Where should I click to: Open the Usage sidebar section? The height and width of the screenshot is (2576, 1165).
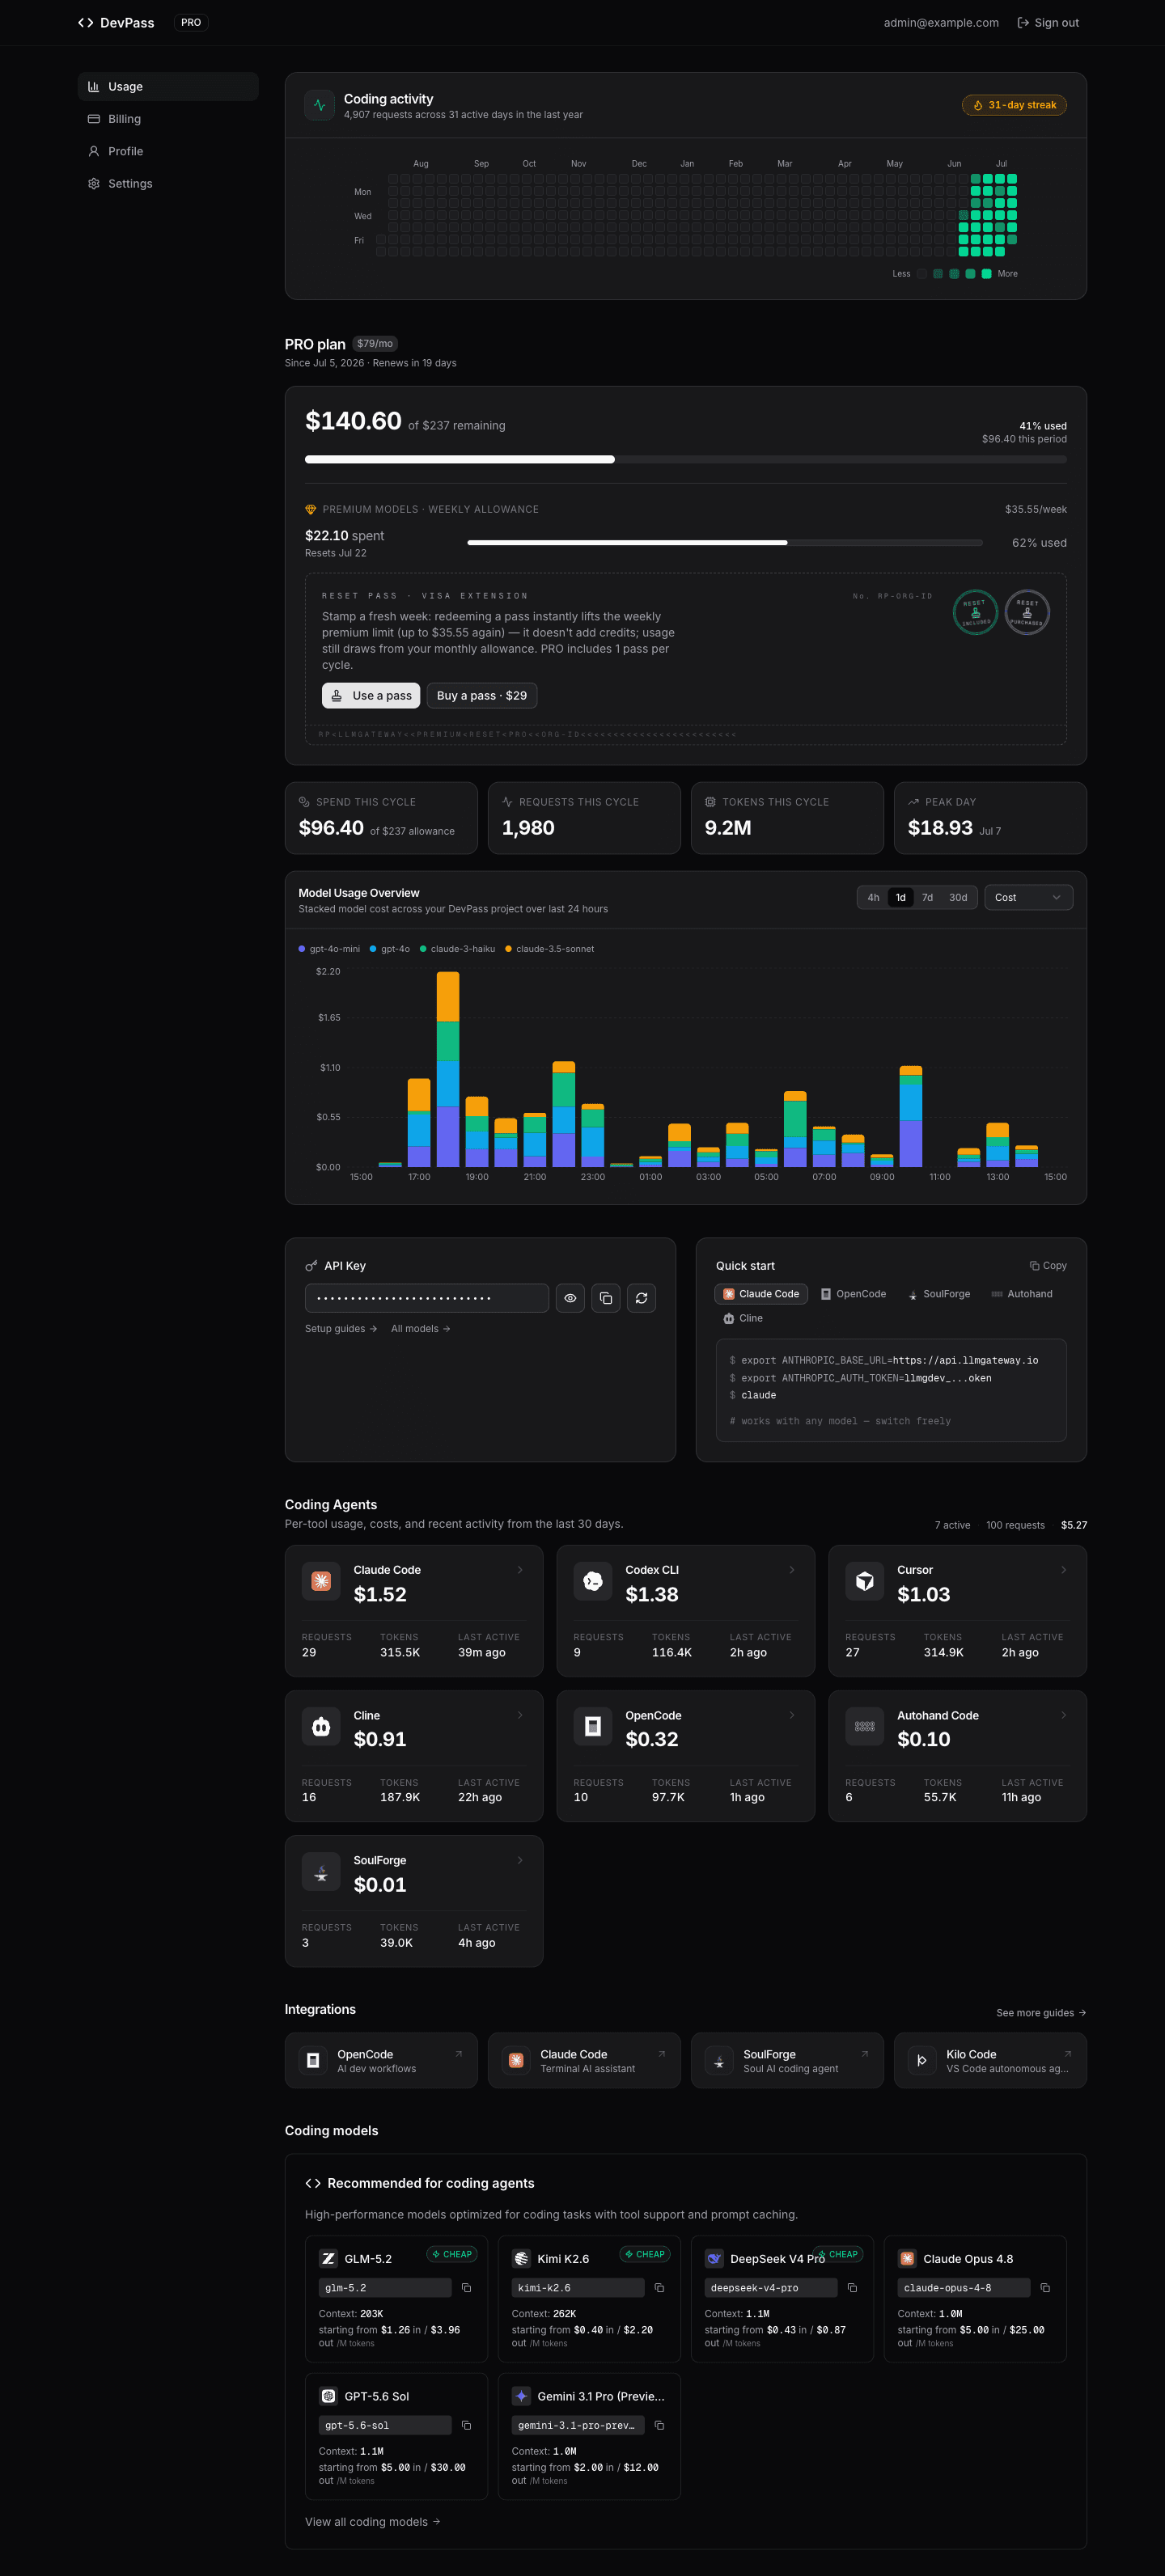tap(168, 86)
